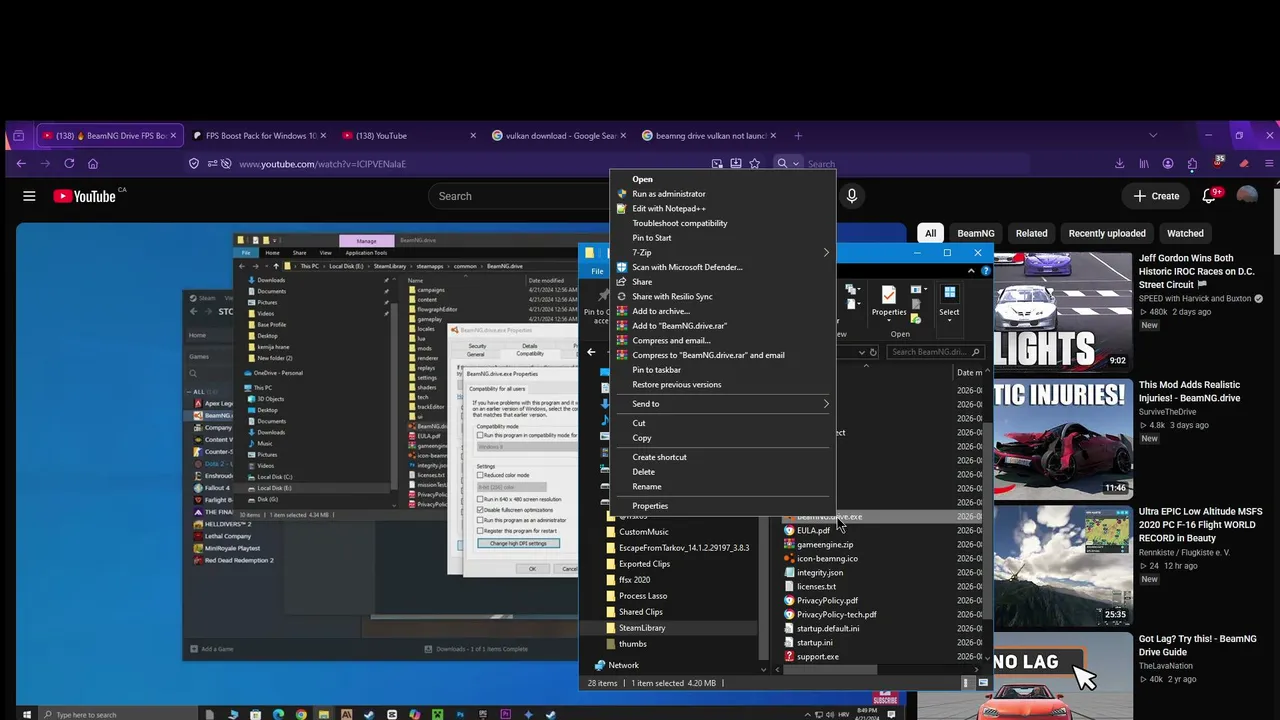Close the BeamNG Drive FPS tab

[x=173, y=136]
